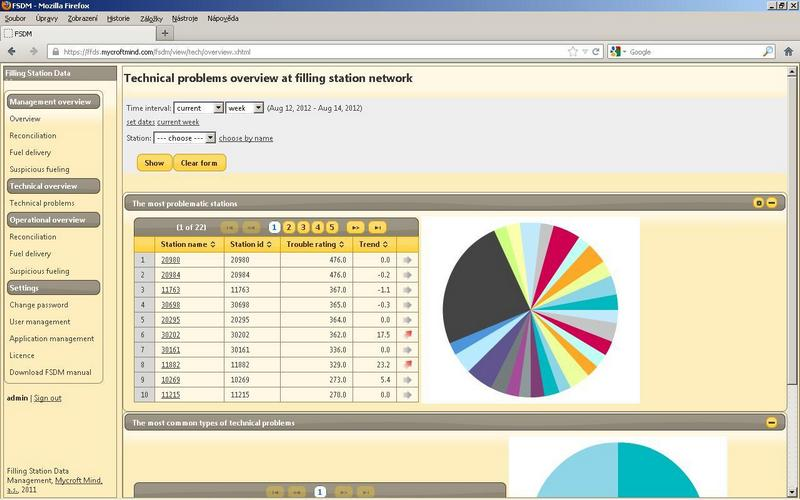Screen dimensions: 800x500
Task: Open Change password in Settings
Action: [39, 305]
